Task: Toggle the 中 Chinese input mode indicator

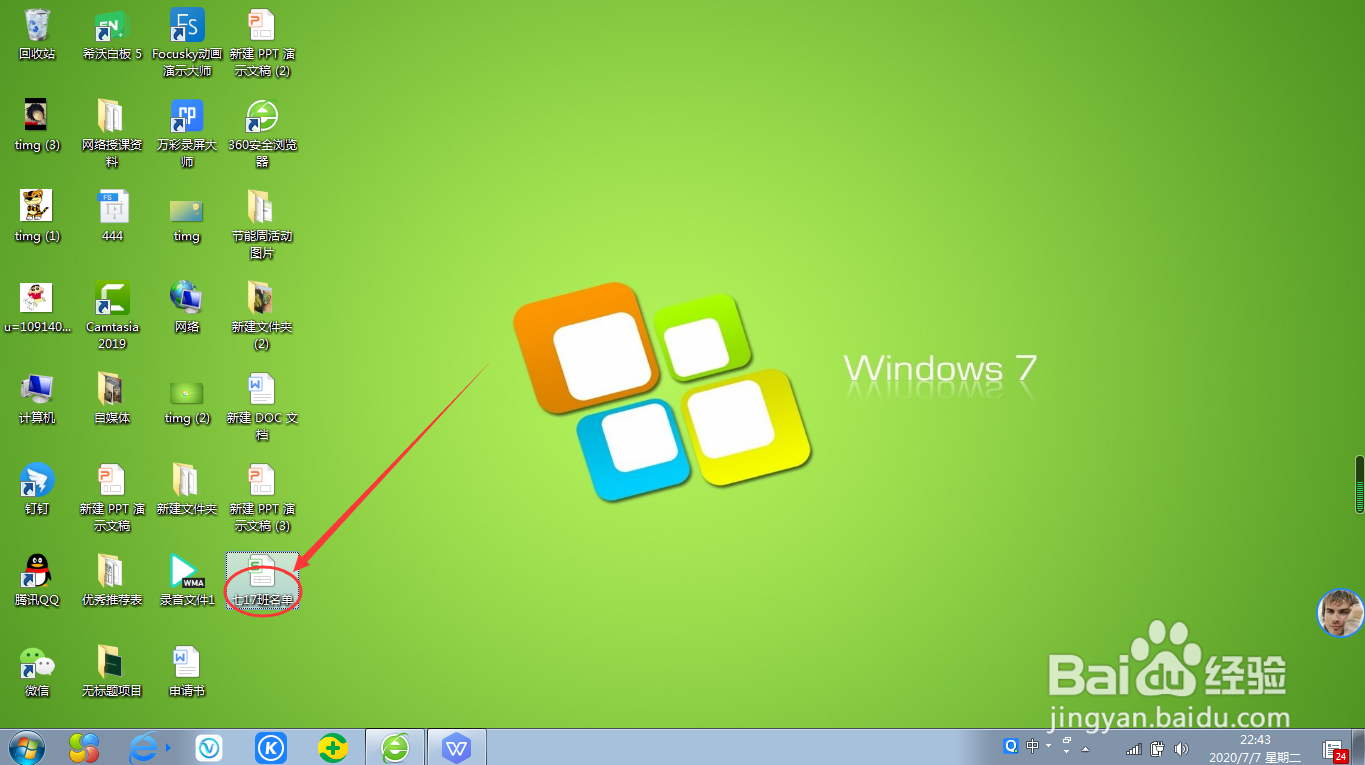Action: [1032, 746]
